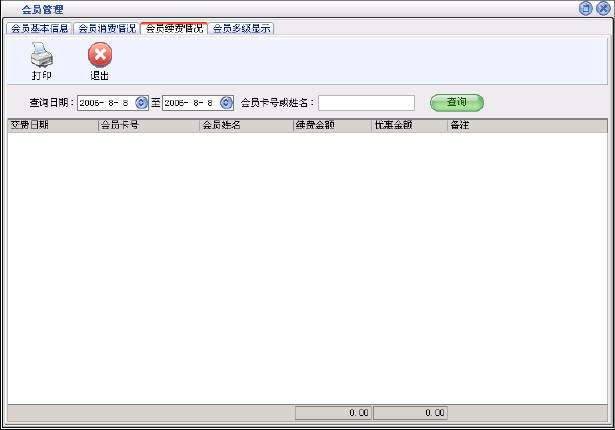Open the 会员消费情况 tab
The height and width of the screenshot is (430, 615).
pos(107,28)
